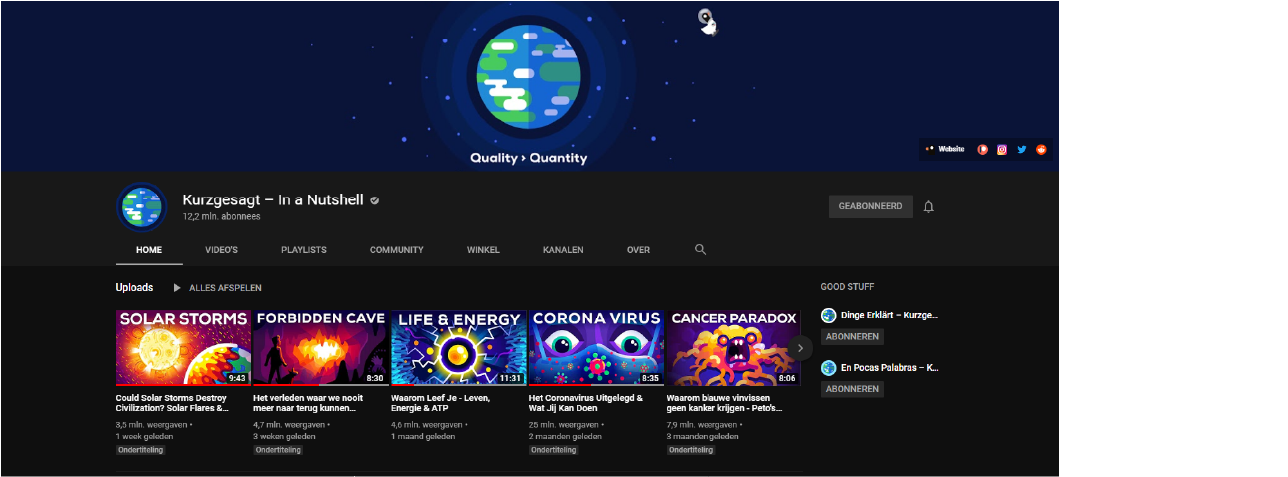The image size is (1288, 477).
Task: Click the notification bell icon
Action: [x=928, y=207]
